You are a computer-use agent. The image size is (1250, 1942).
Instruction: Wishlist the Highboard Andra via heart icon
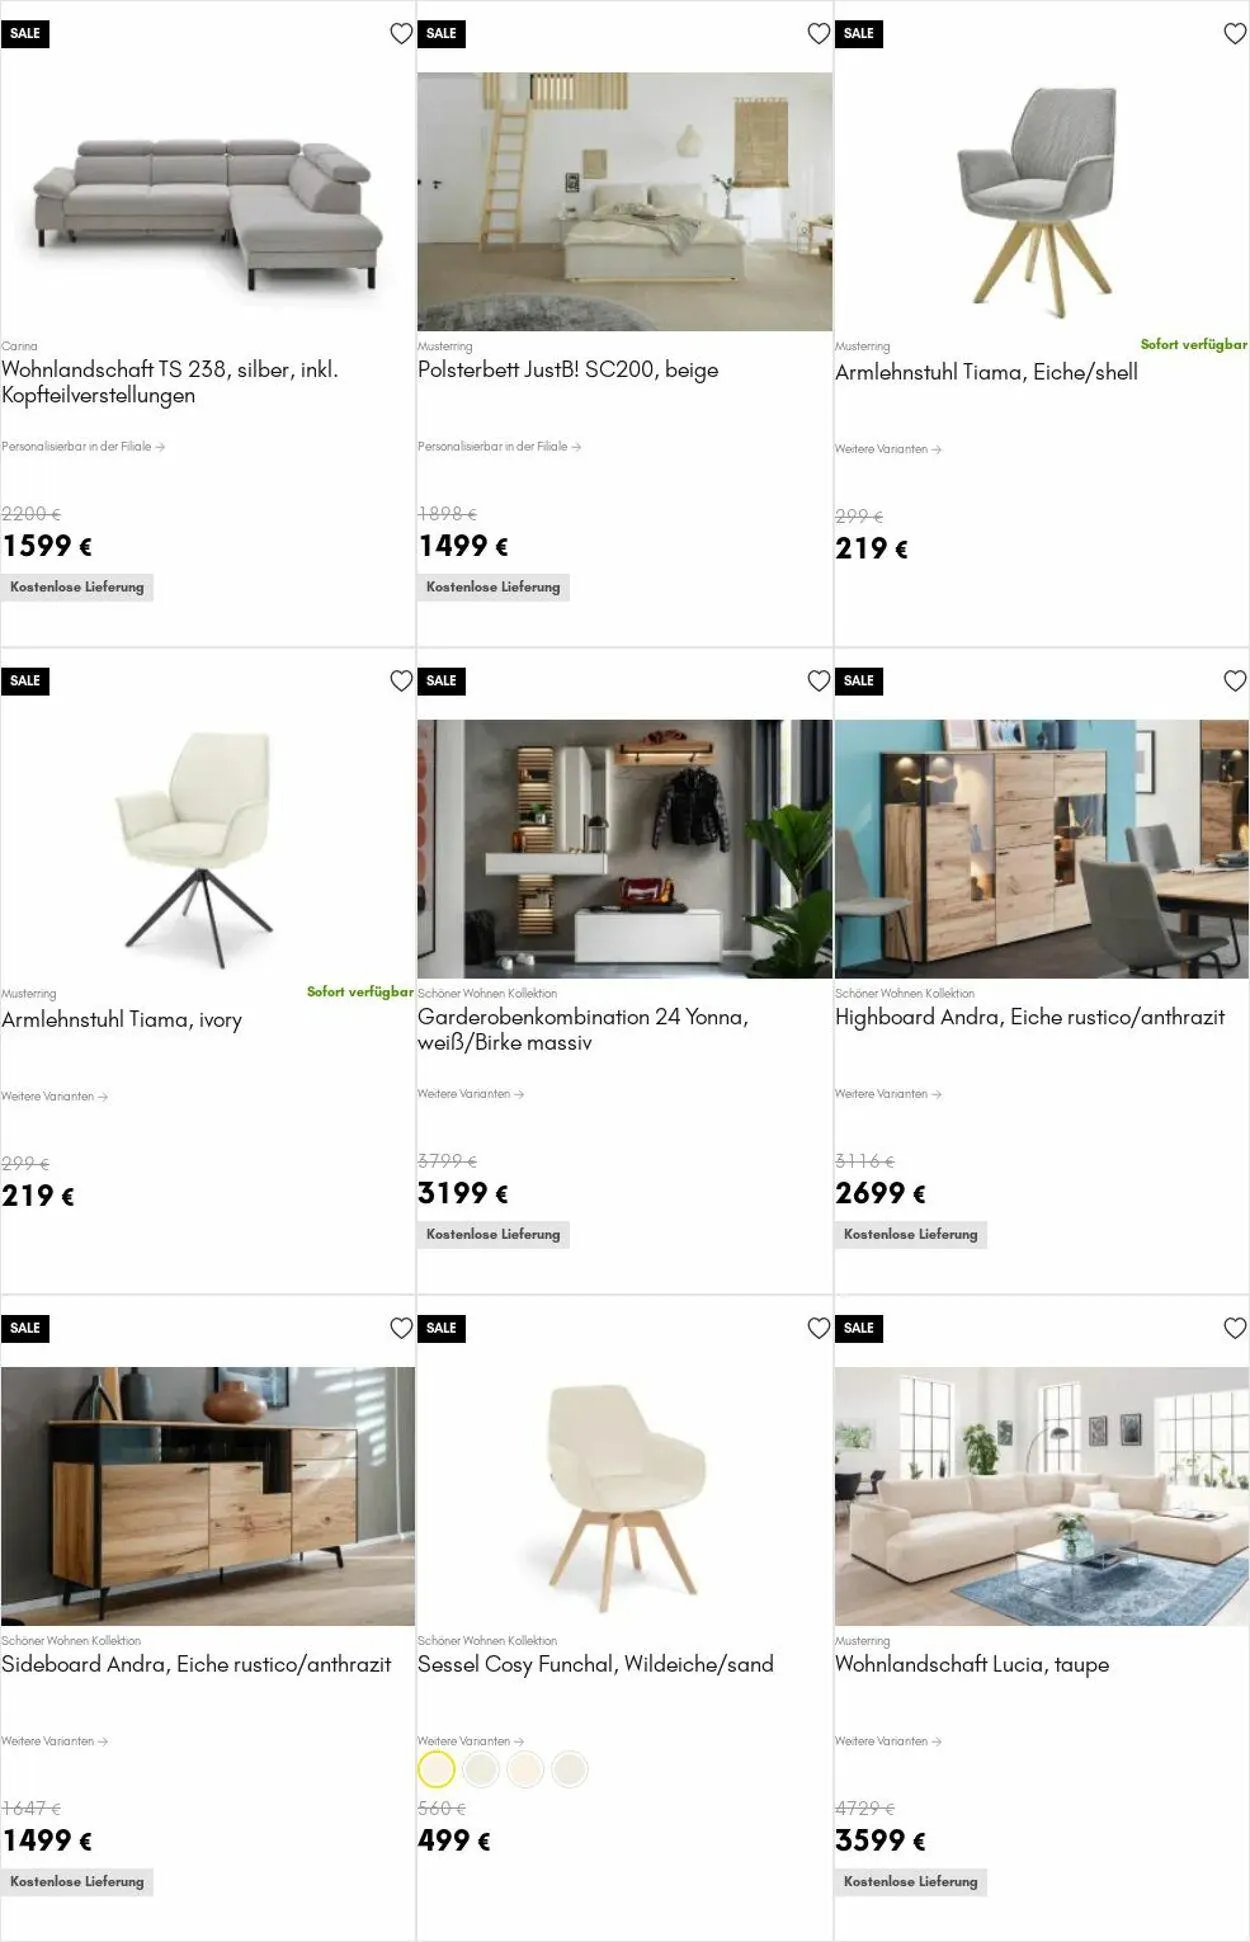[1235, 681]
